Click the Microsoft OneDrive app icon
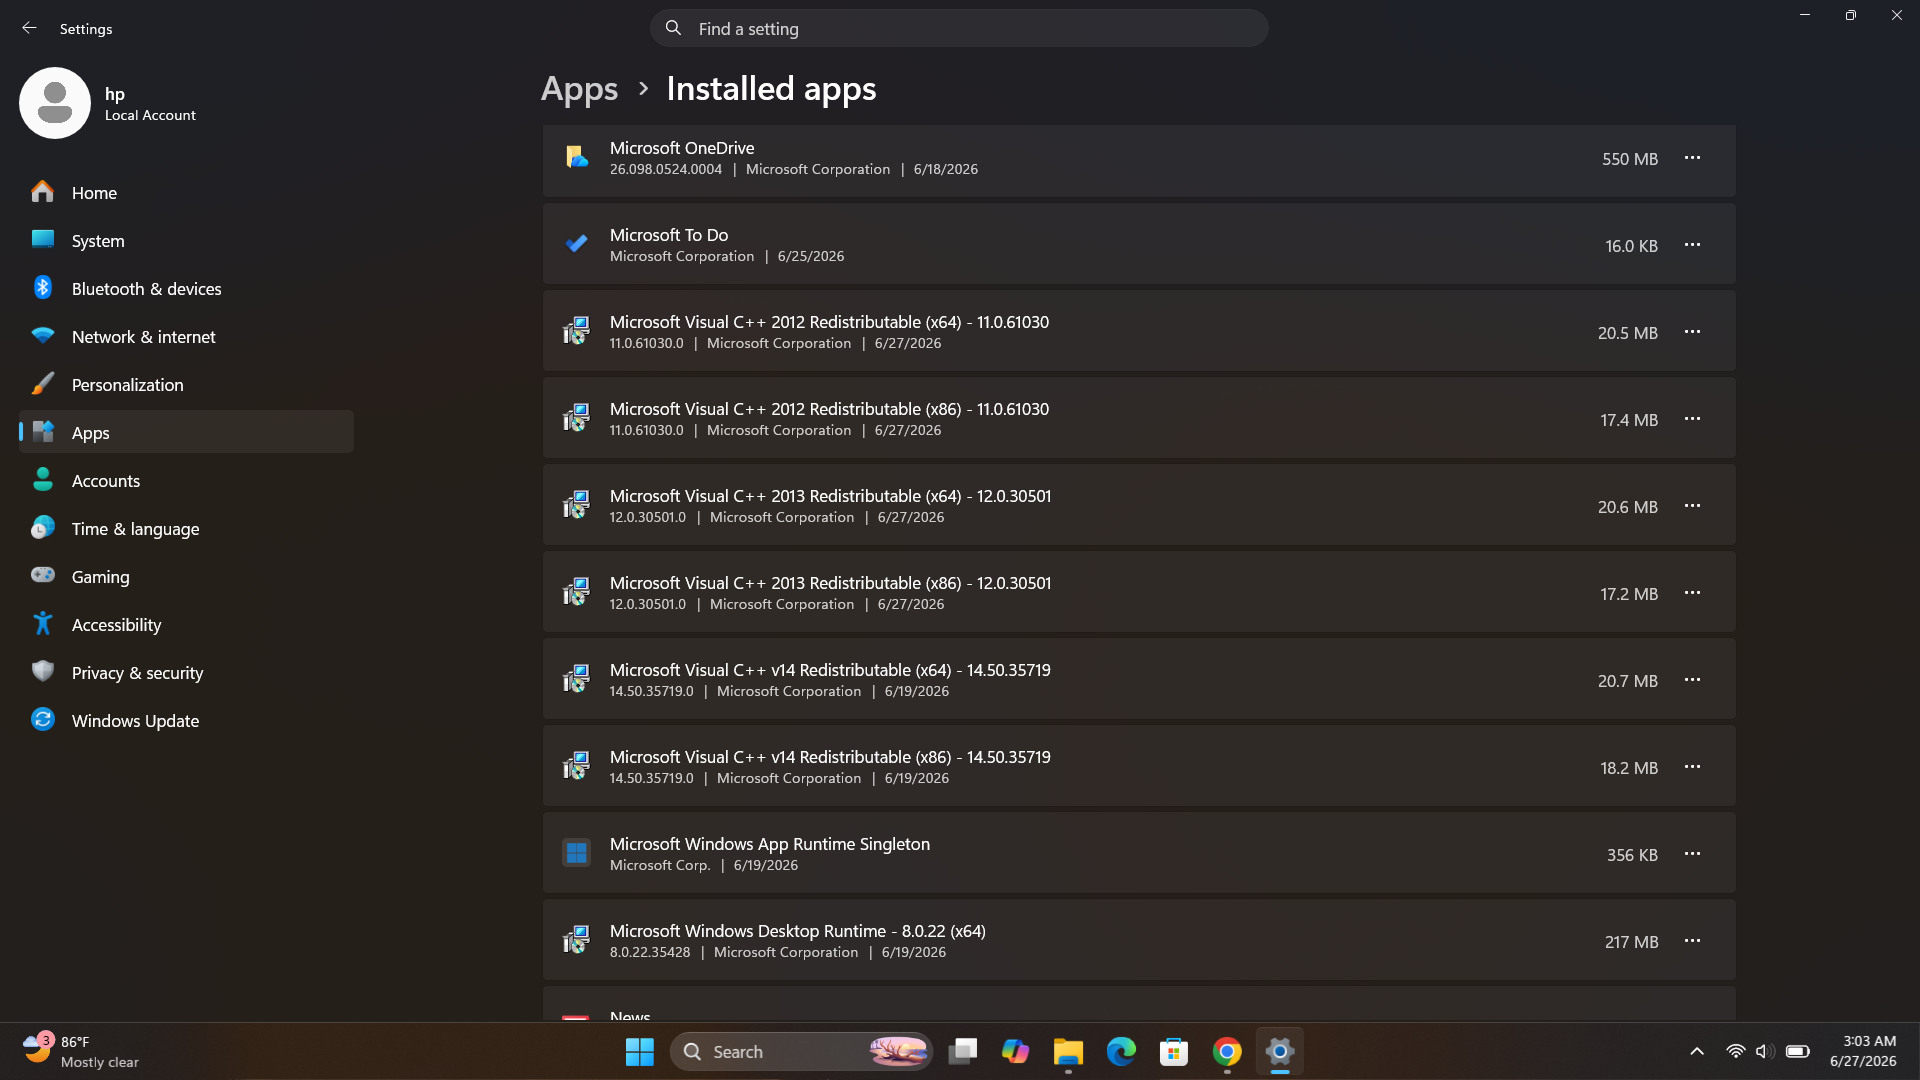1920x1080 pixels. point(576,157)
